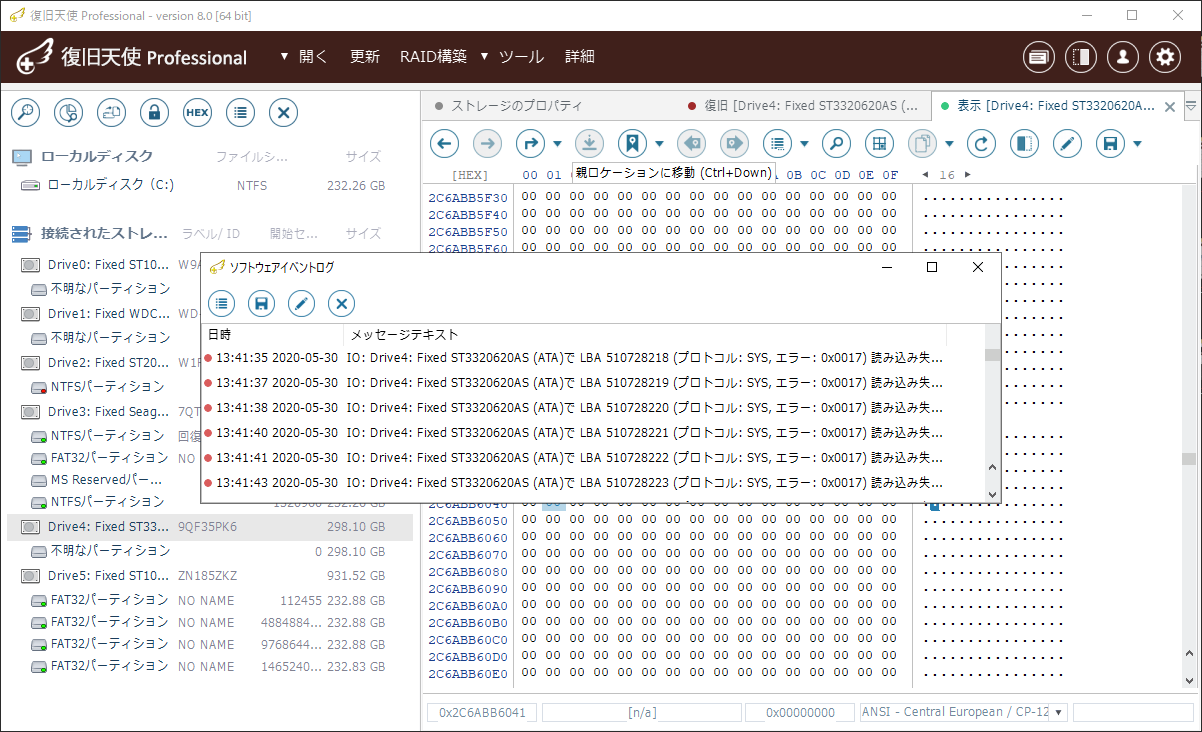The width and height of the screenshot is (1202, 732).
Task: Open the dropdown arrow beside the copy icon
Action: click(x=950, y=144)
